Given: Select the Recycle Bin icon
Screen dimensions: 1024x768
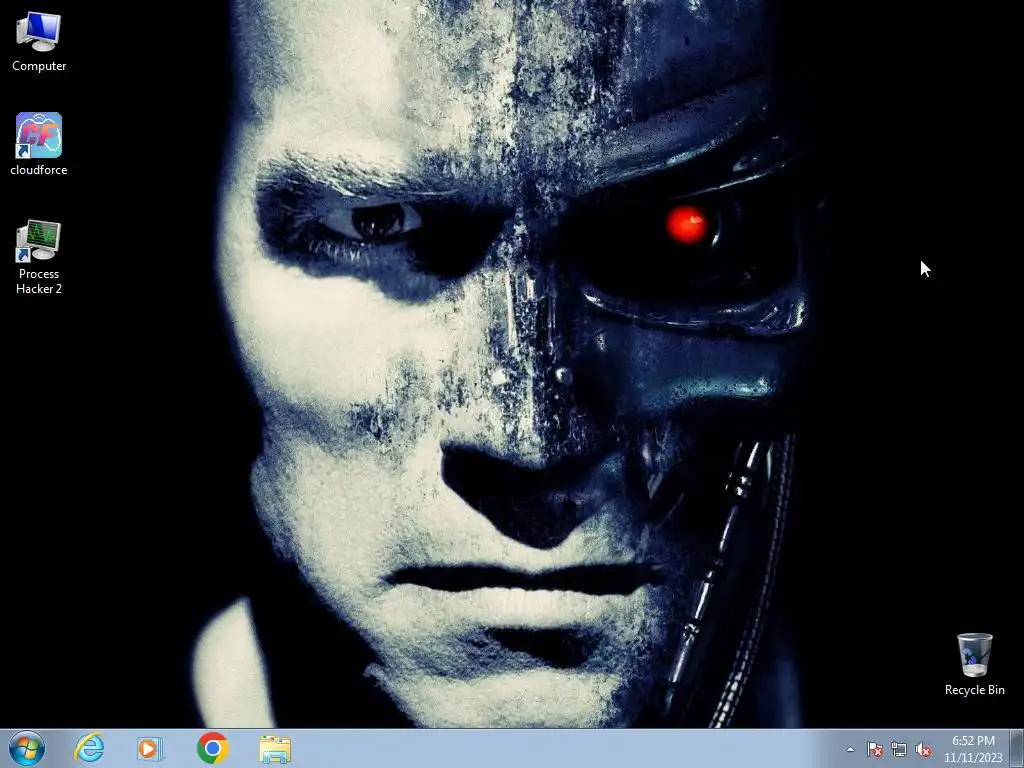Looking at the screenshot, I should point(974,664).
